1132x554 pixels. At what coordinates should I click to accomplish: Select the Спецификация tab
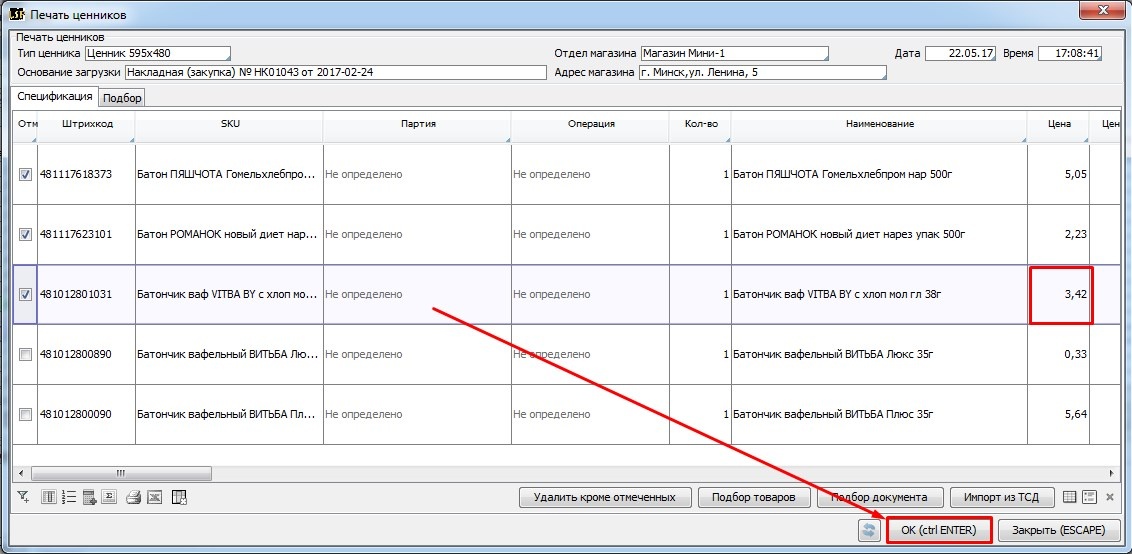[x=55, y=96]
